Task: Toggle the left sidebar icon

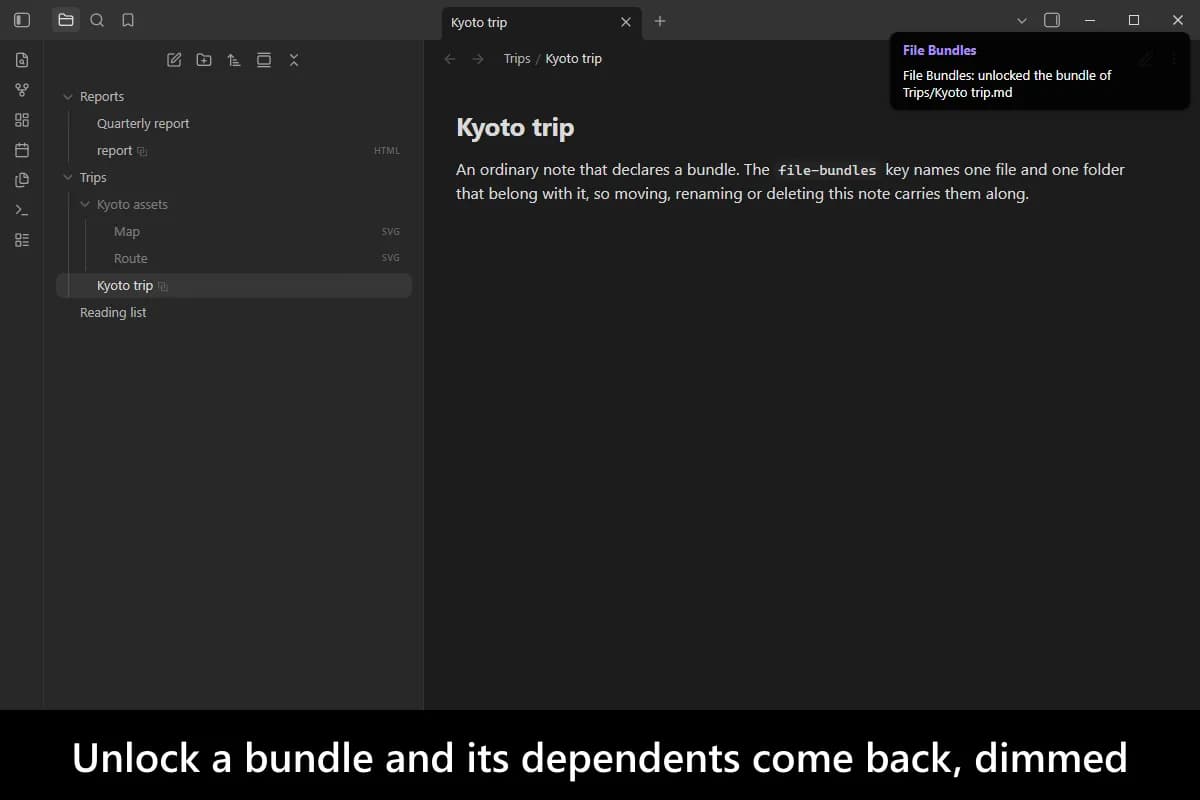Action: [x=22, y=20]
